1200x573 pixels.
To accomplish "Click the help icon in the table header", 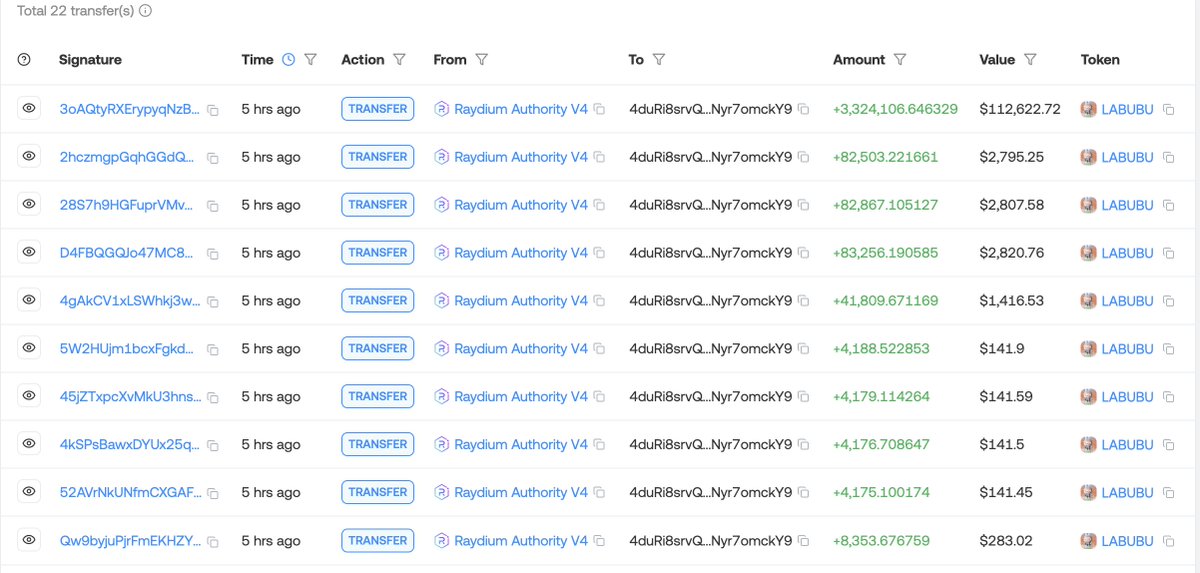I will (24, 60).
